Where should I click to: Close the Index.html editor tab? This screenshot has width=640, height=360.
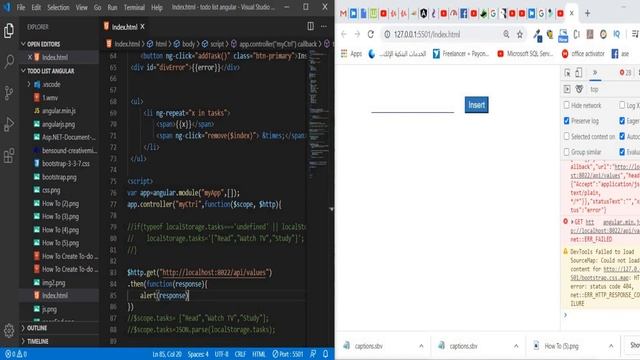pos(142,27)
